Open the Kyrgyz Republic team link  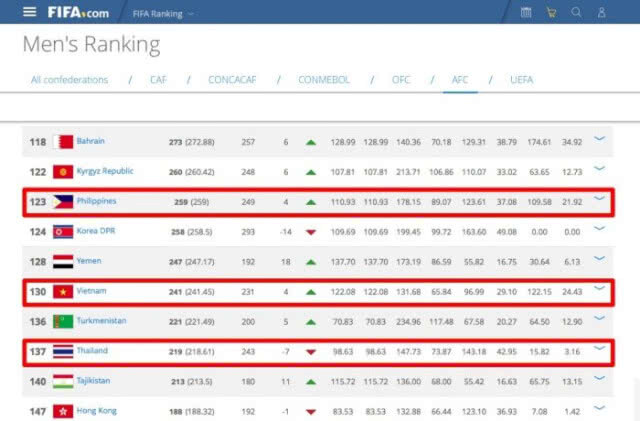(105, 171)
